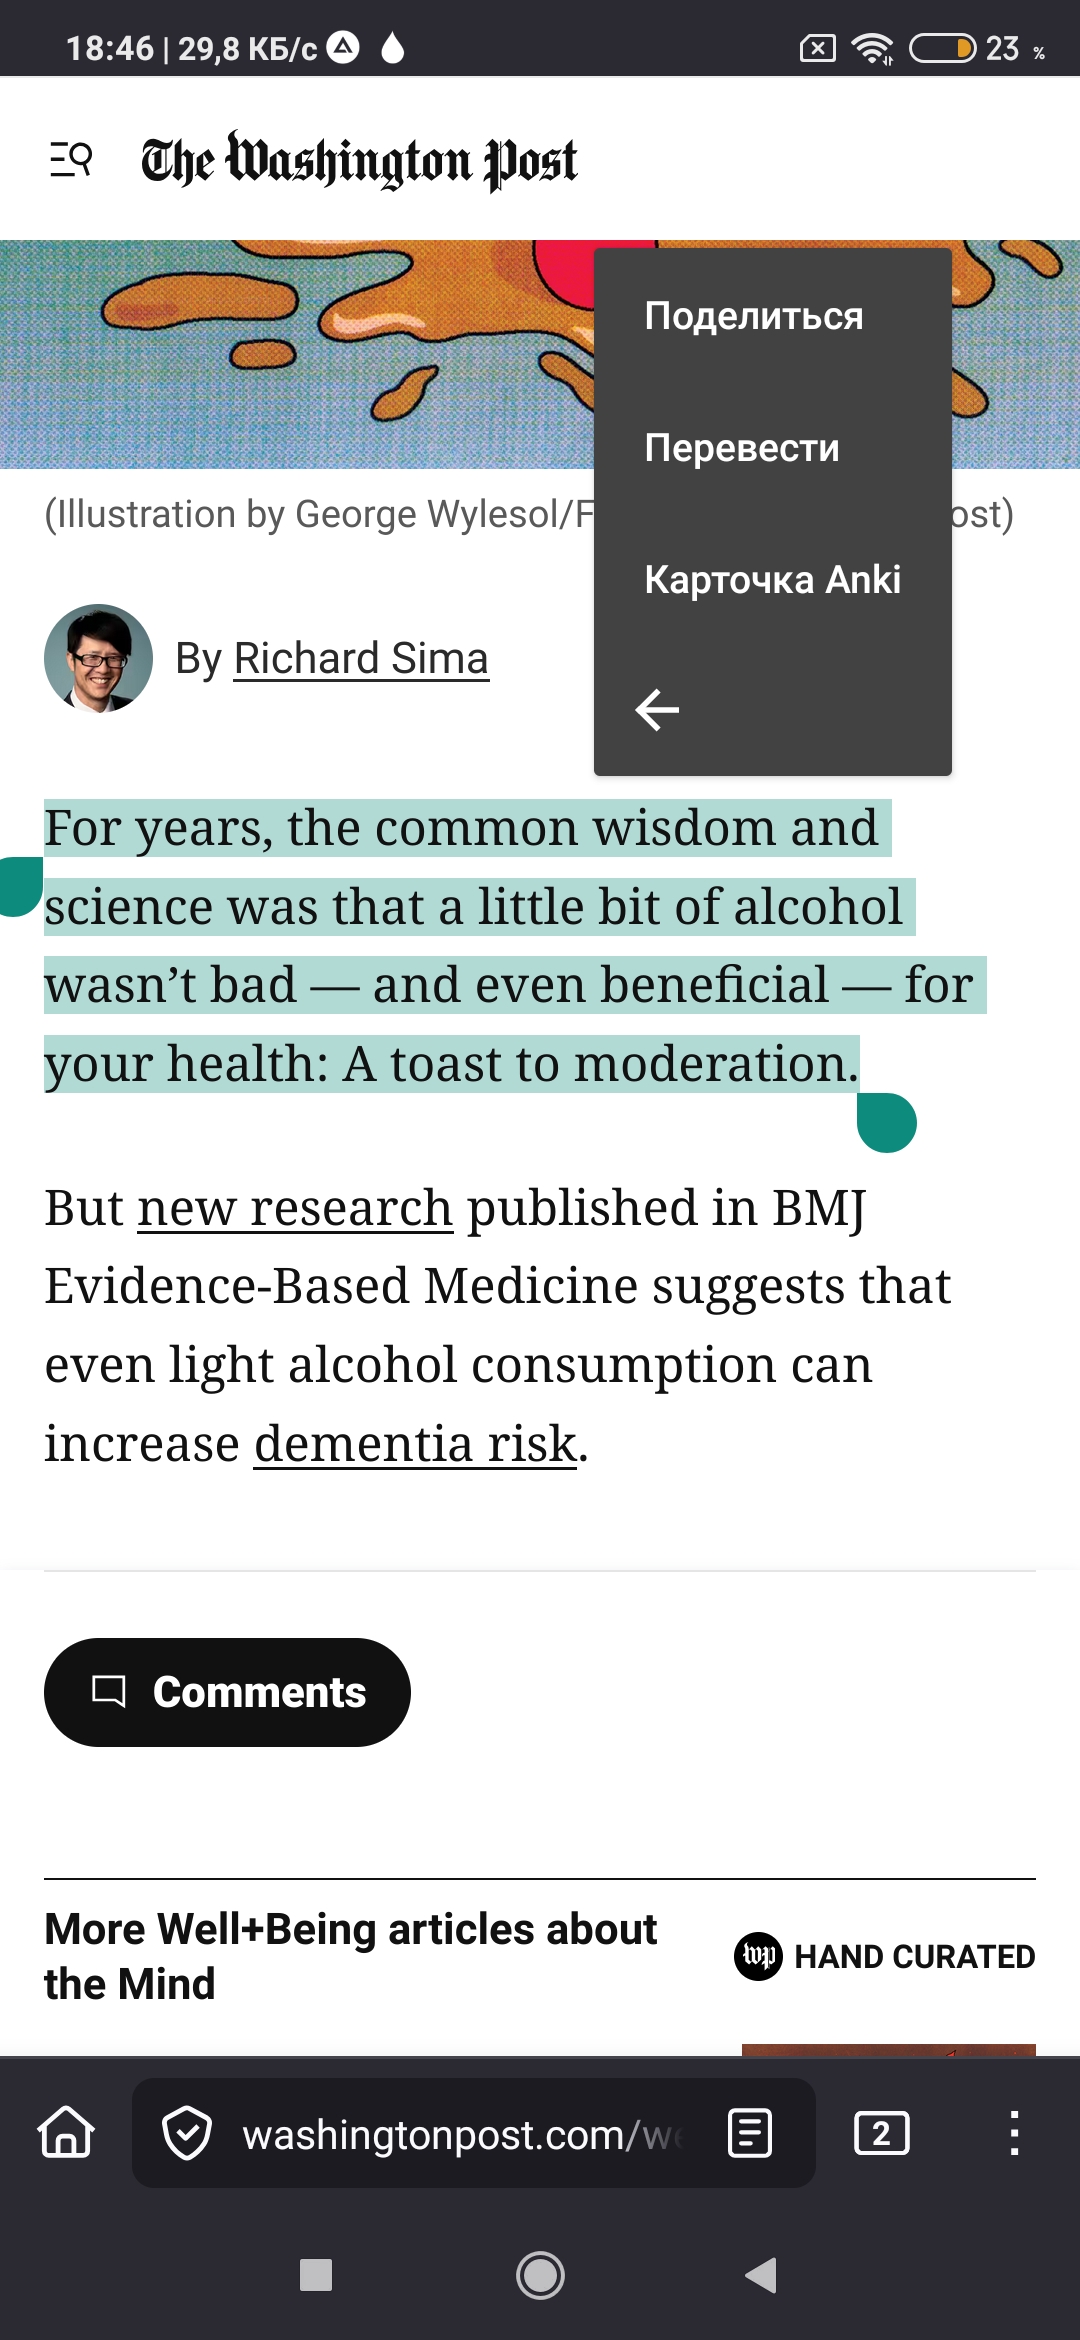1080x2340 pixels.
Task: Enable reader mode icon in address bar
Action: [x=750, y=2133]
